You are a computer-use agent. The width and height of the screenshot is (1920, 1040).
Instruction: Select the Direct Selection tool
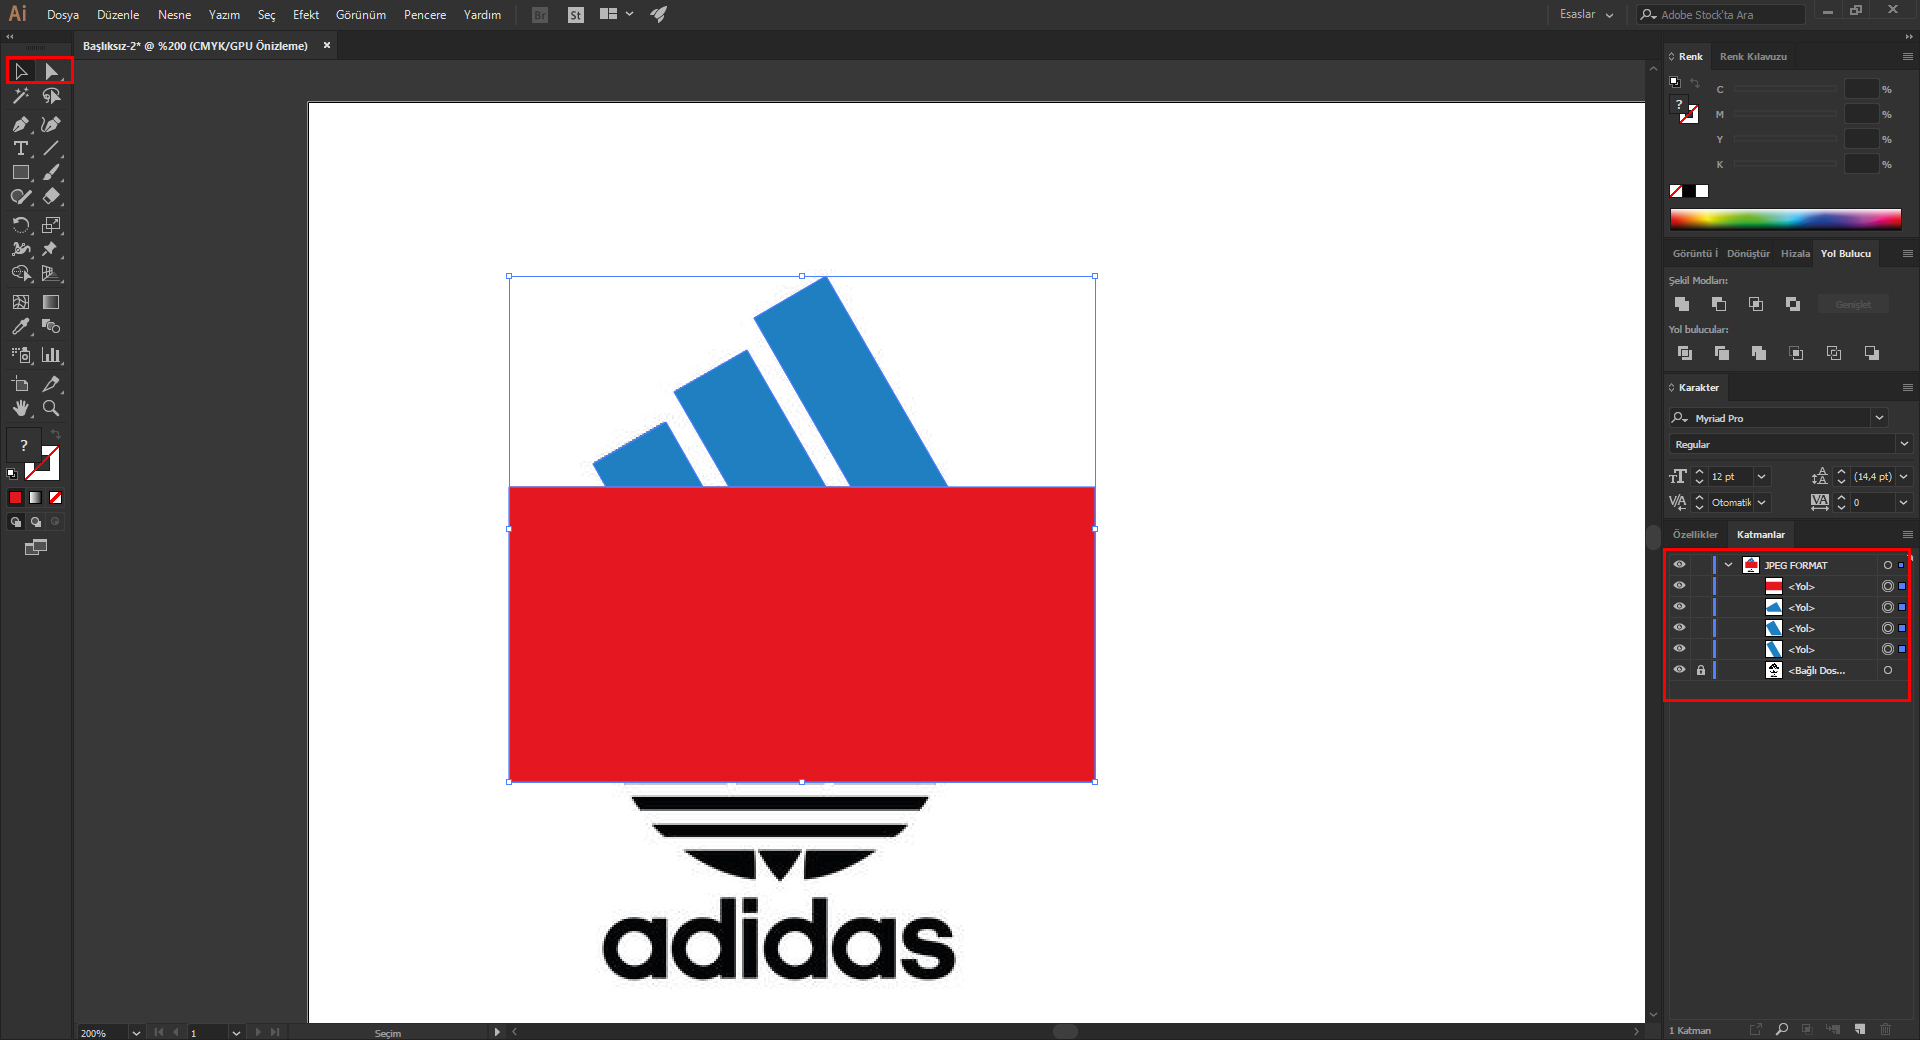click(51, 71)
